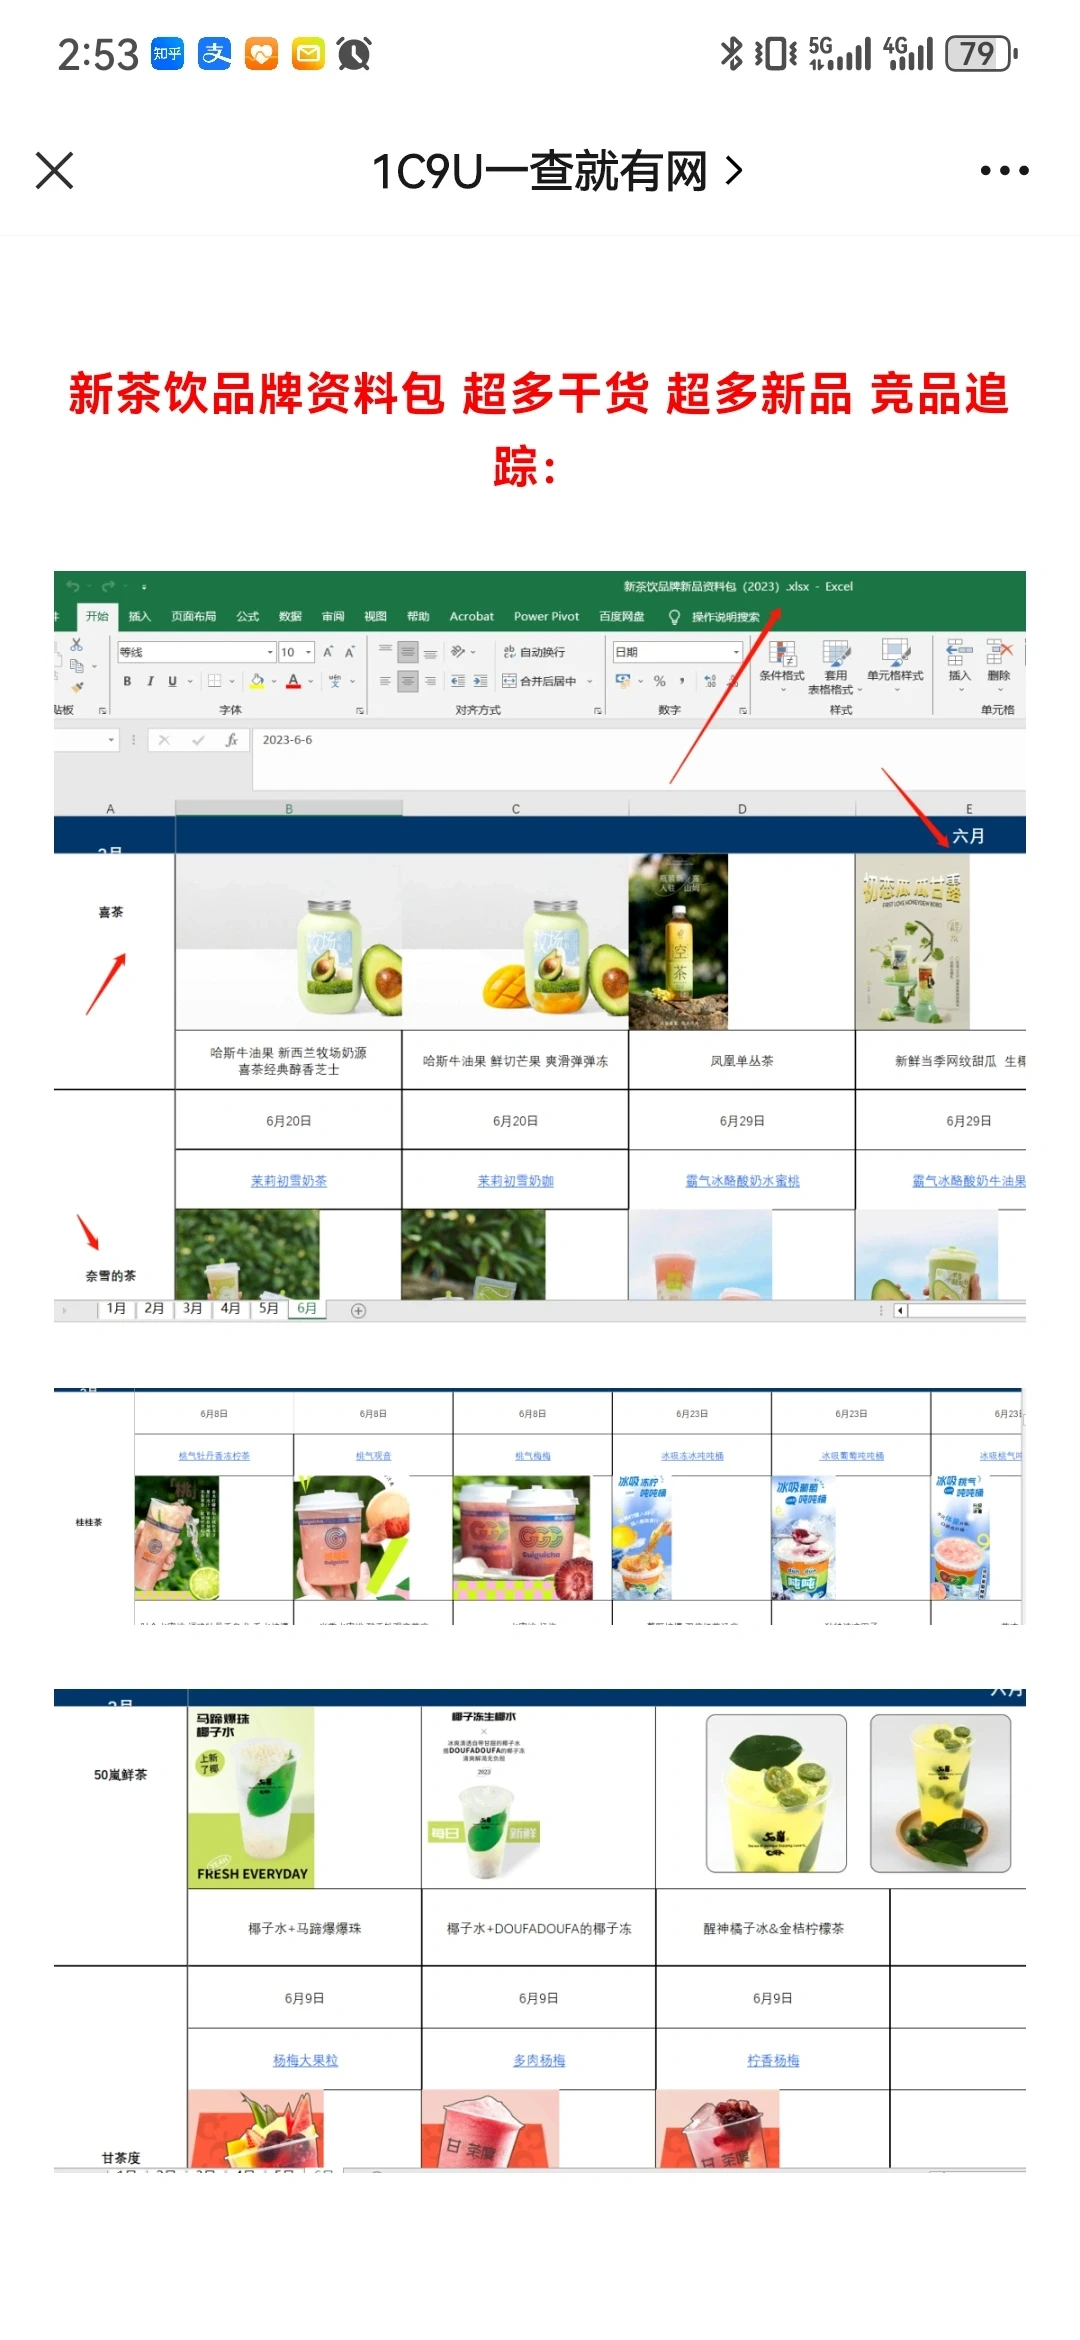
Task: Select column B header in Excel
Action: point(289,808)
